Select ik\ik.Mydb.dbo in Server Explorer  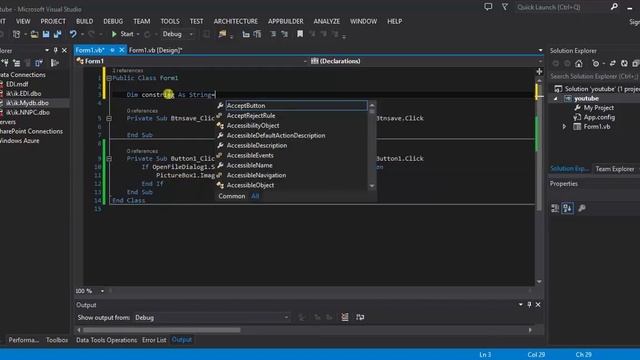click(x=27, y=103)
